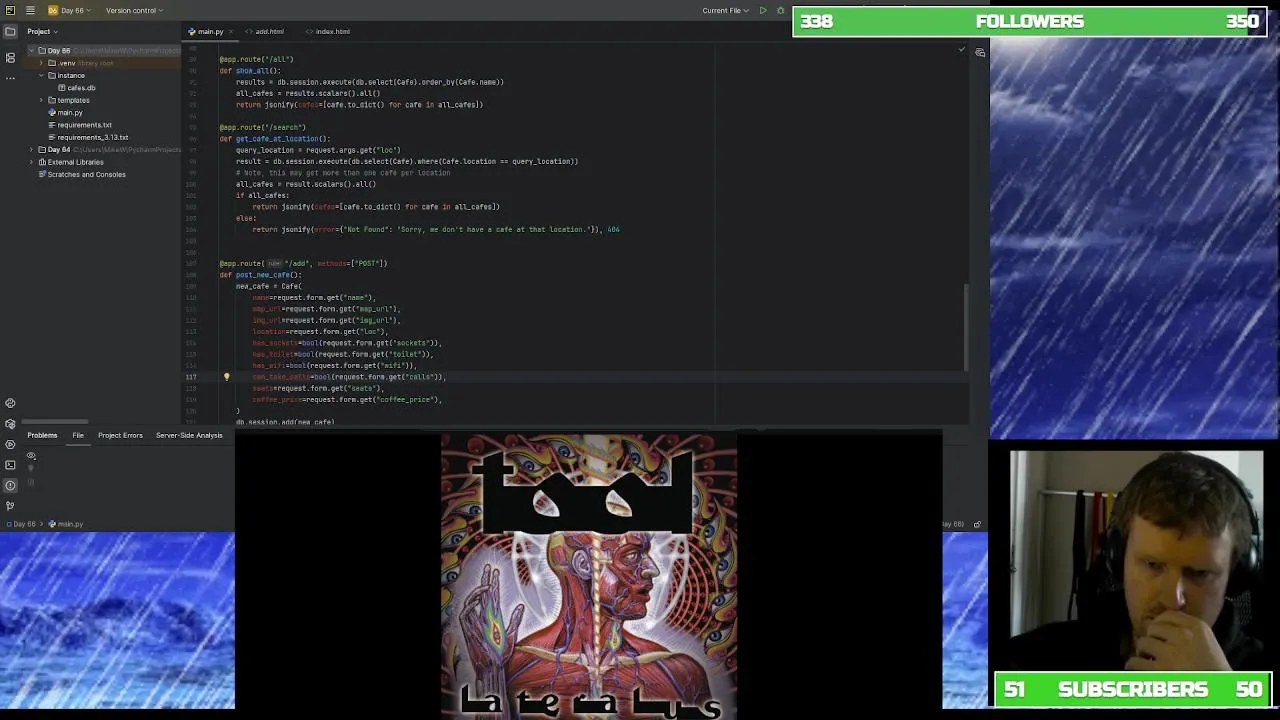Click the Lateralus album art overlay
Screen dimensions: 1280x720
589,576
